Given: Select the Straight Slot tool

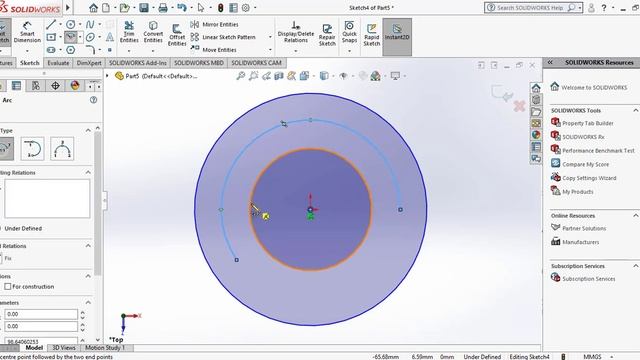Looking at the screenshot, I should [x=51, y=50].
